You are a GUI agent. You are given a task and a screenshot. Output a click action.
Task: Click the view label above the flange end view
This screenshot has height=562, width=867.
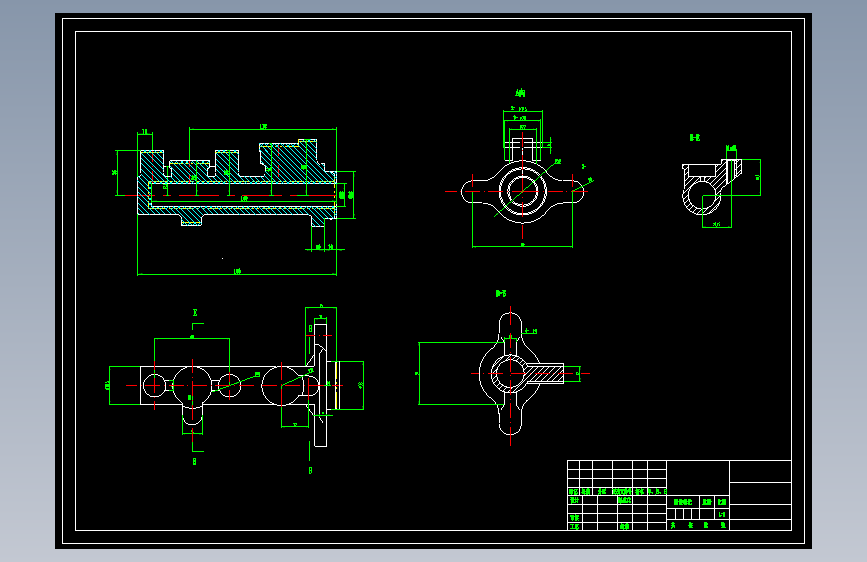coord(520,93)
